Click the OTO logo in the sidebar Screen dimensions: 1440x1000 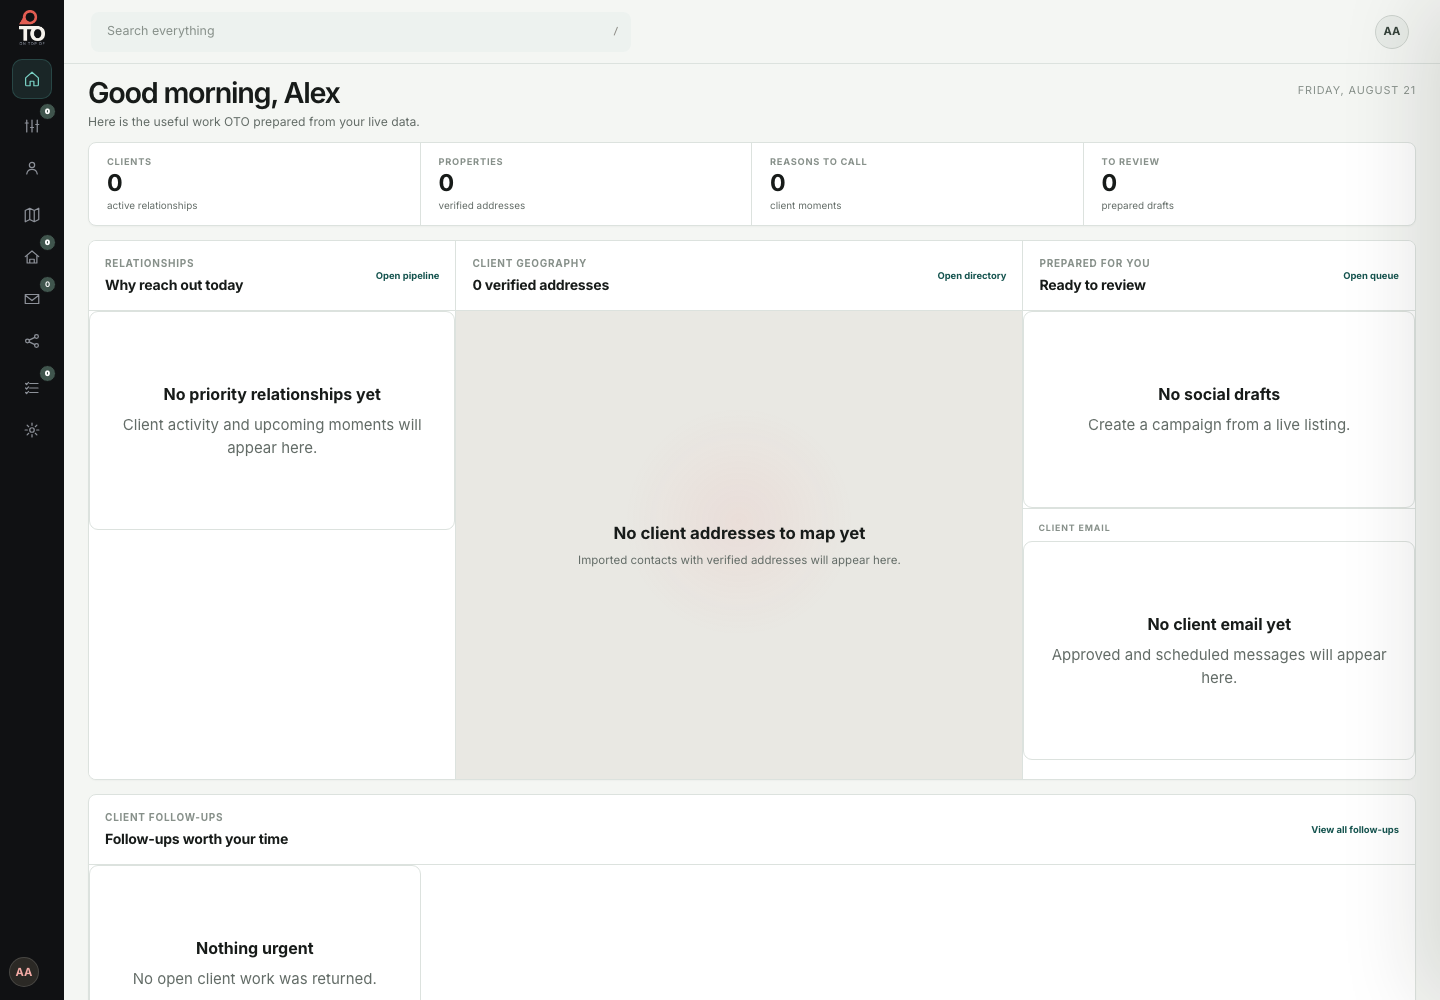(31, 28)
